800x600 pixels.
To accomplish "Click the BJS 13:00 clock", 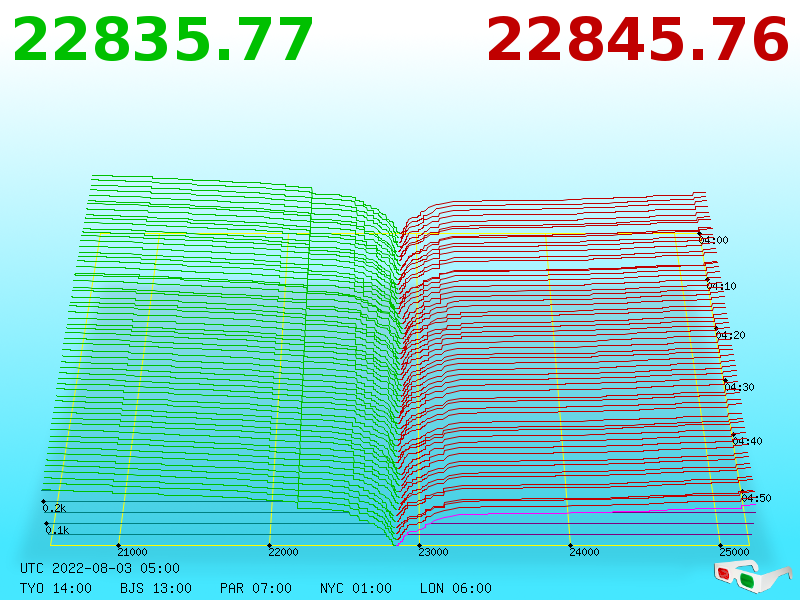I will [x=156, y=588].
